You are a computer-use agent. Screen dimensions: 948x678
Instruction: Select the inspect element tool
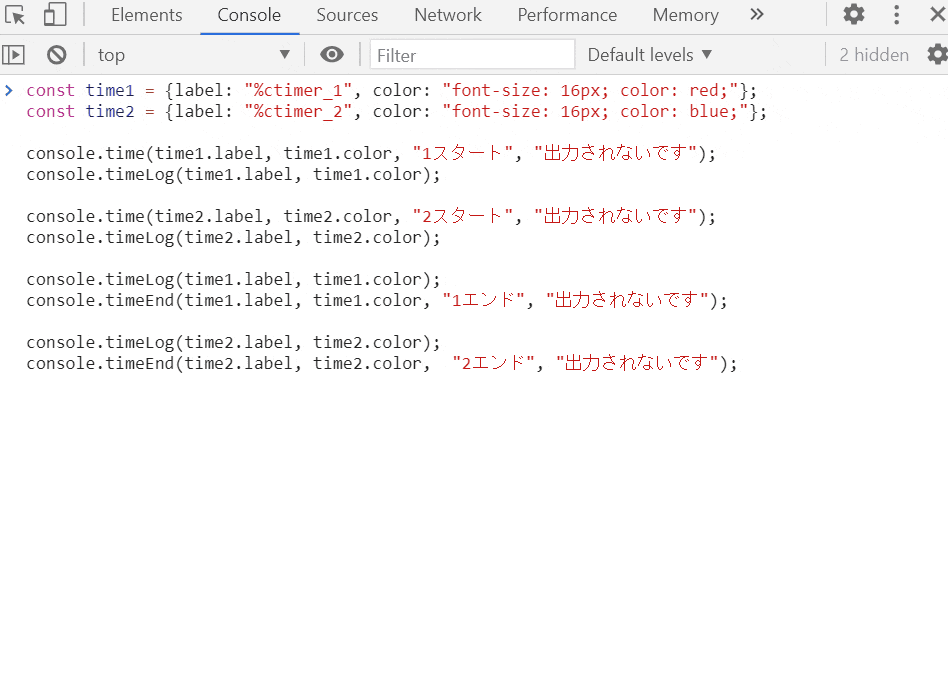[16, 14]
